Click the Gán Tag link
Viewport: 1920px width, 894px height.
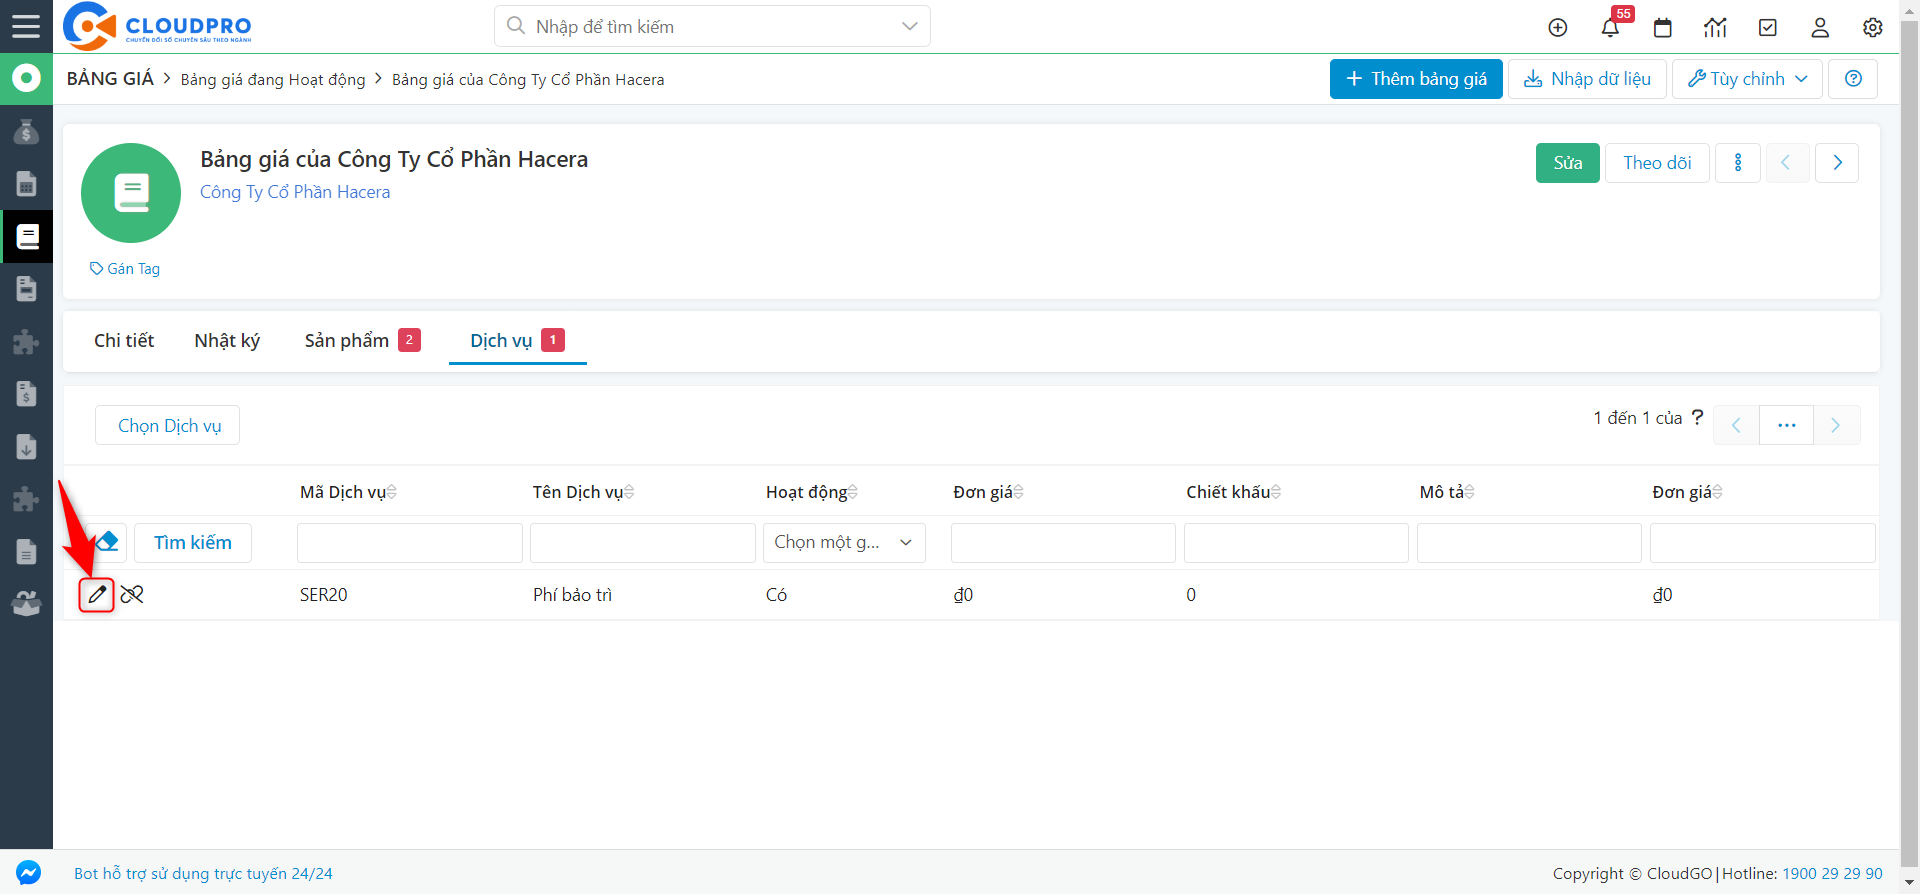[125, 269]
